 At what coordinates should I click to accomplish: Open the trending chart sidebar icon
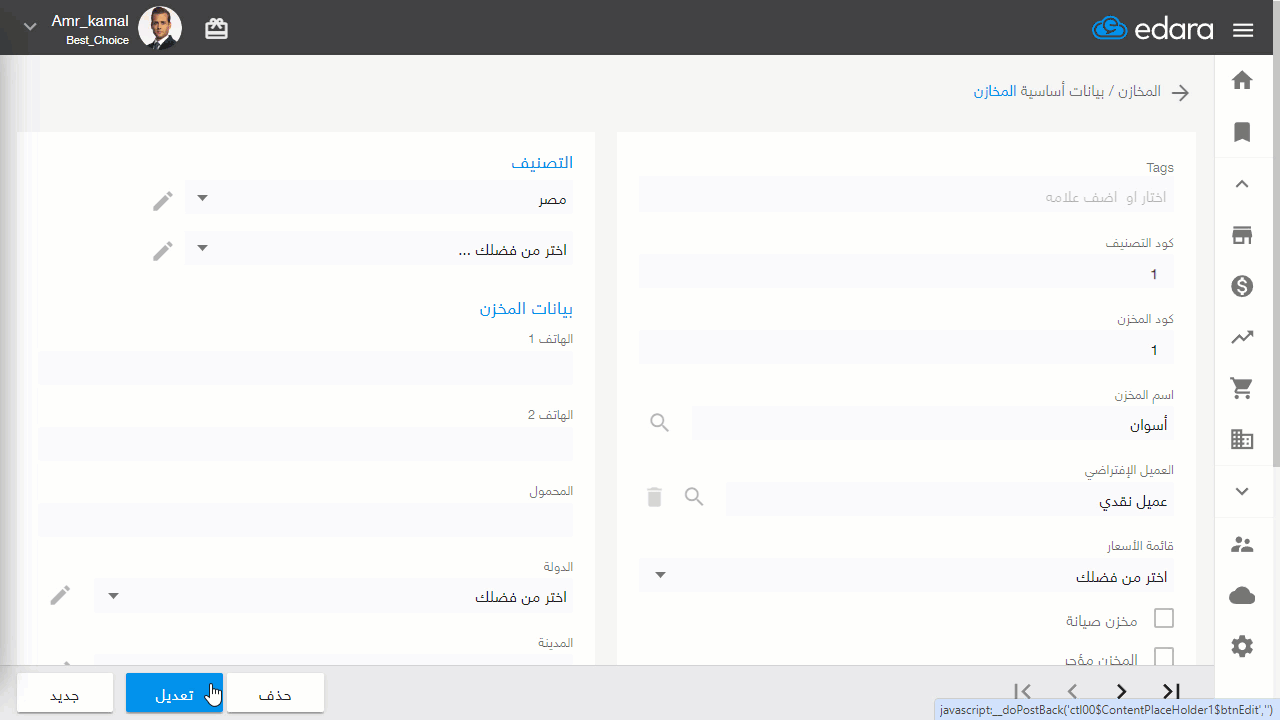pos(1242,338)
